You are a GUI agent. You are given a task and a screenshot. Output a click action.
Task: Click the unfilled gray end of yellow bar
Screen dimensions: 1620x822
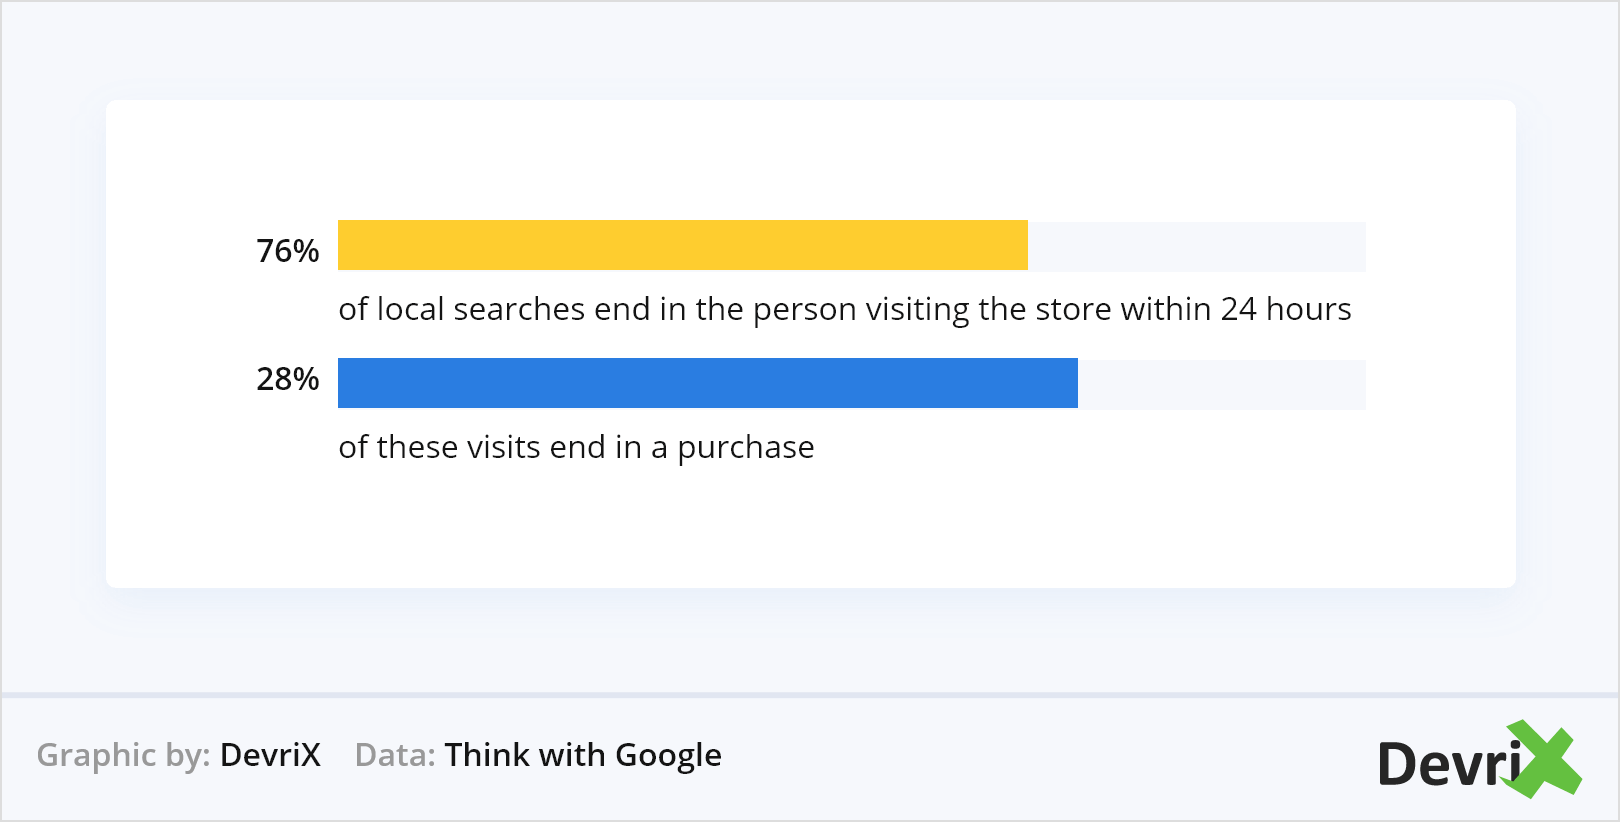click(x=1196, y=246)
